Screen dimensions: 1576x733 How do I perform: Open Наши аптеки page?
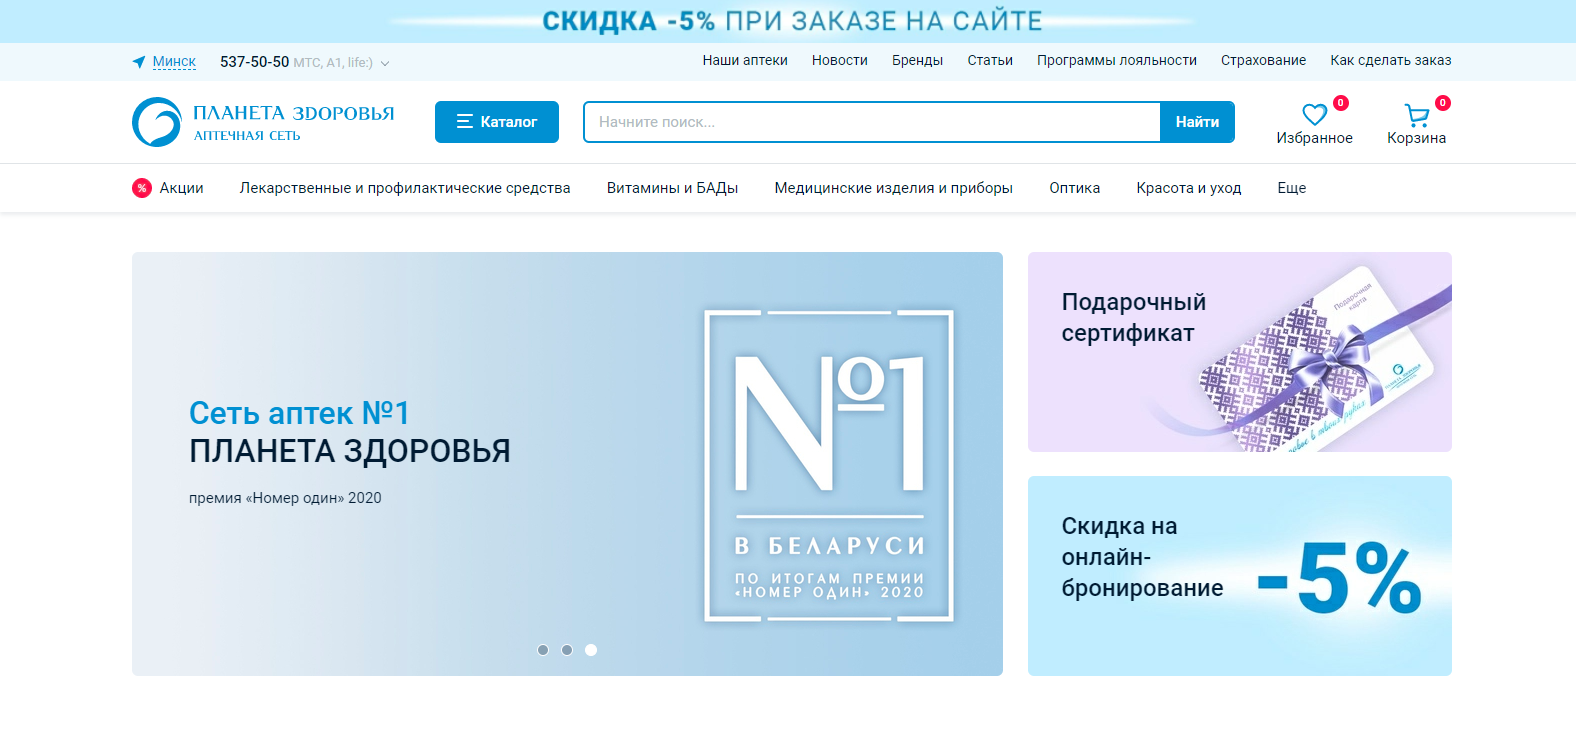point(745,60)
